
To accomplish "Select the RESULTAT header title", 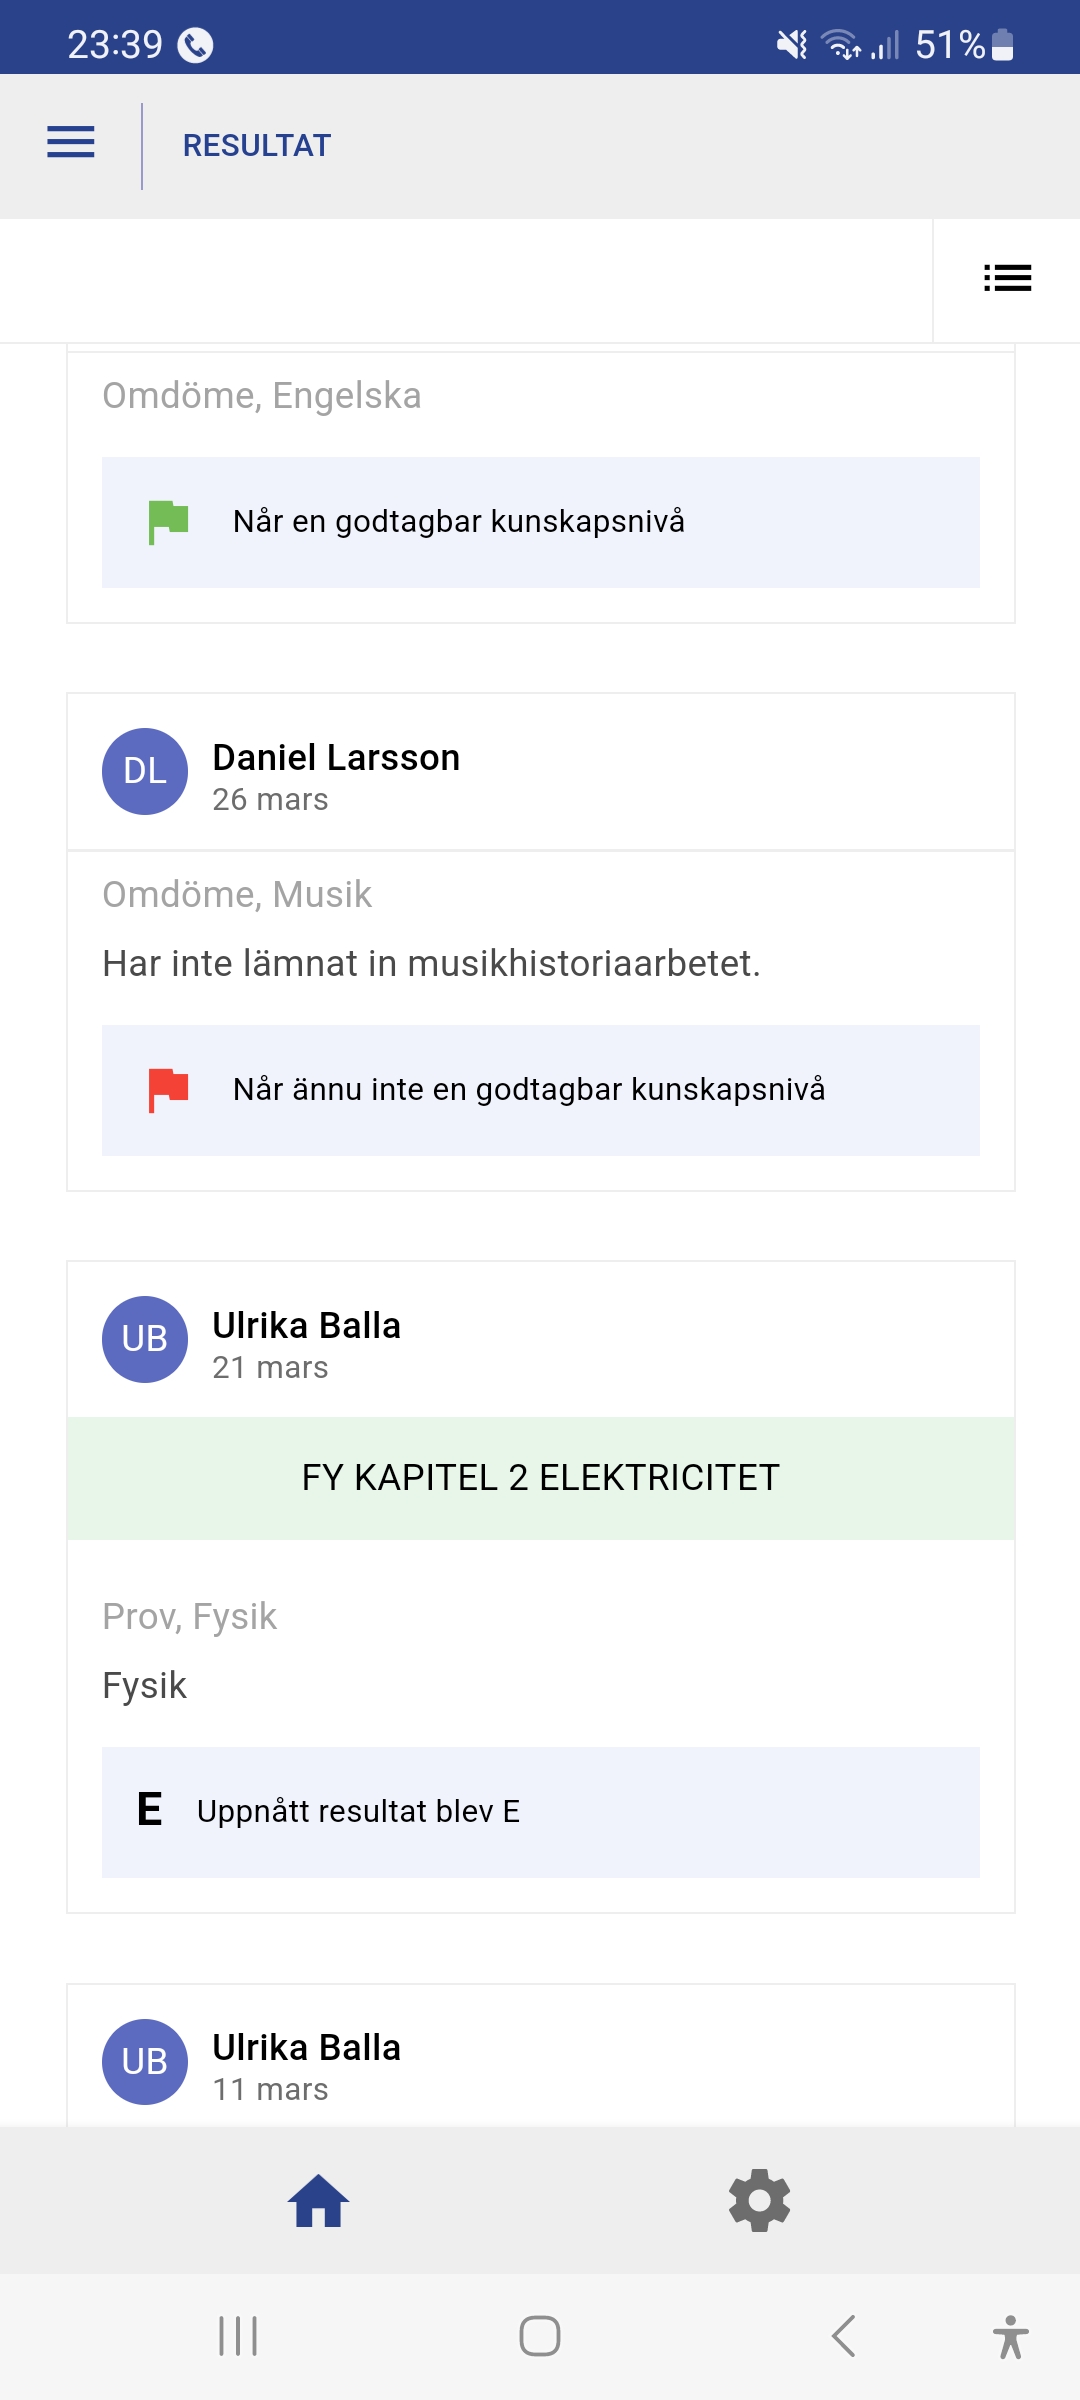I will 256,146.
